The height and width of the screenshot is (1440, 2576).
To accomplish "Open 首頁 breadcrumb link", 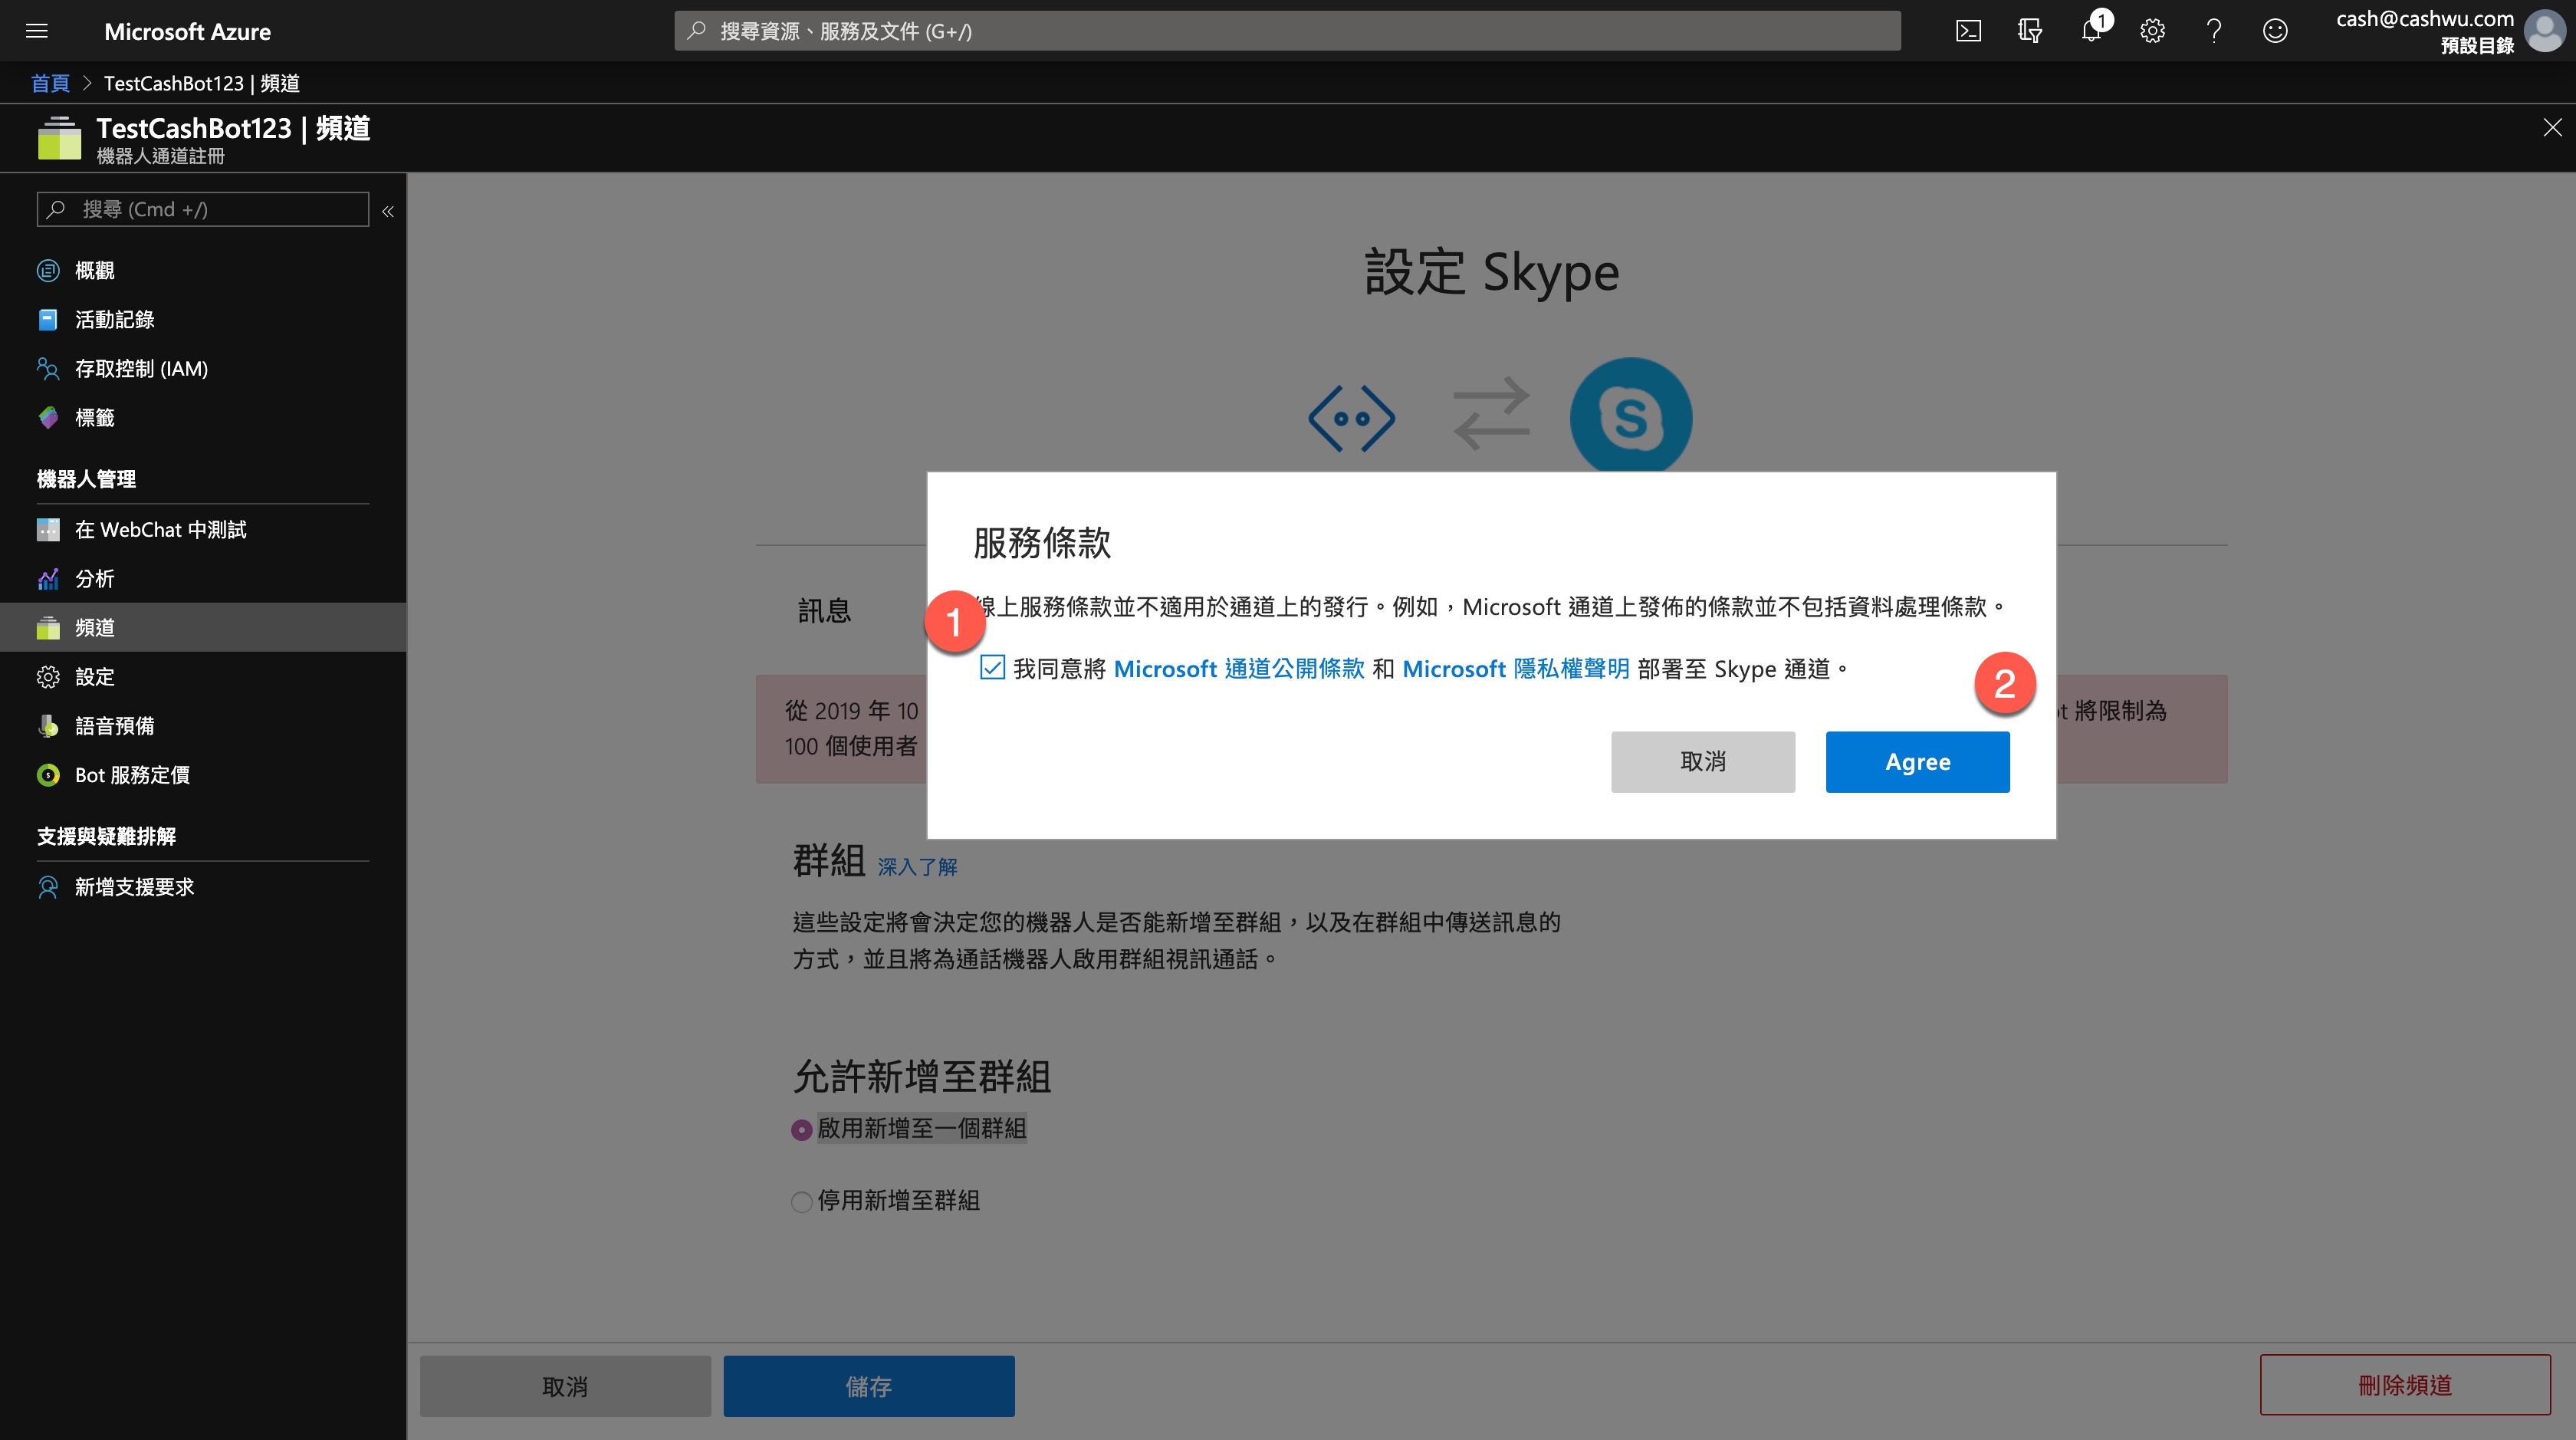I will pyautogui.click(x=50, y=83).
